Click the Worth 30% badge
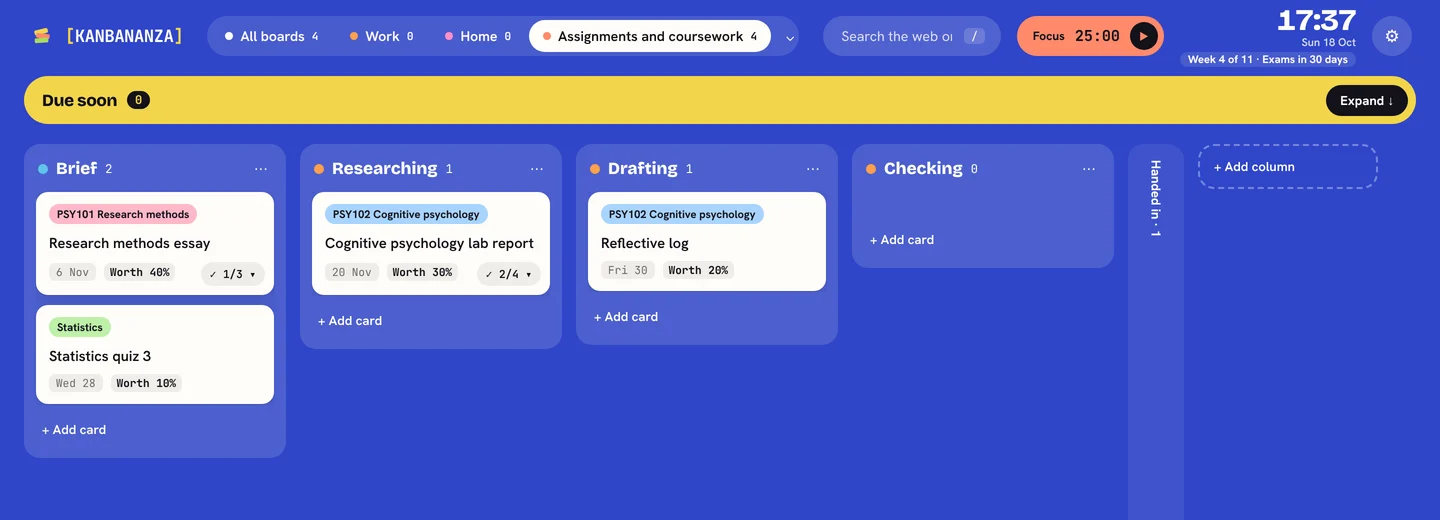This screenshot has height=520, width=1440. point(422,272)
